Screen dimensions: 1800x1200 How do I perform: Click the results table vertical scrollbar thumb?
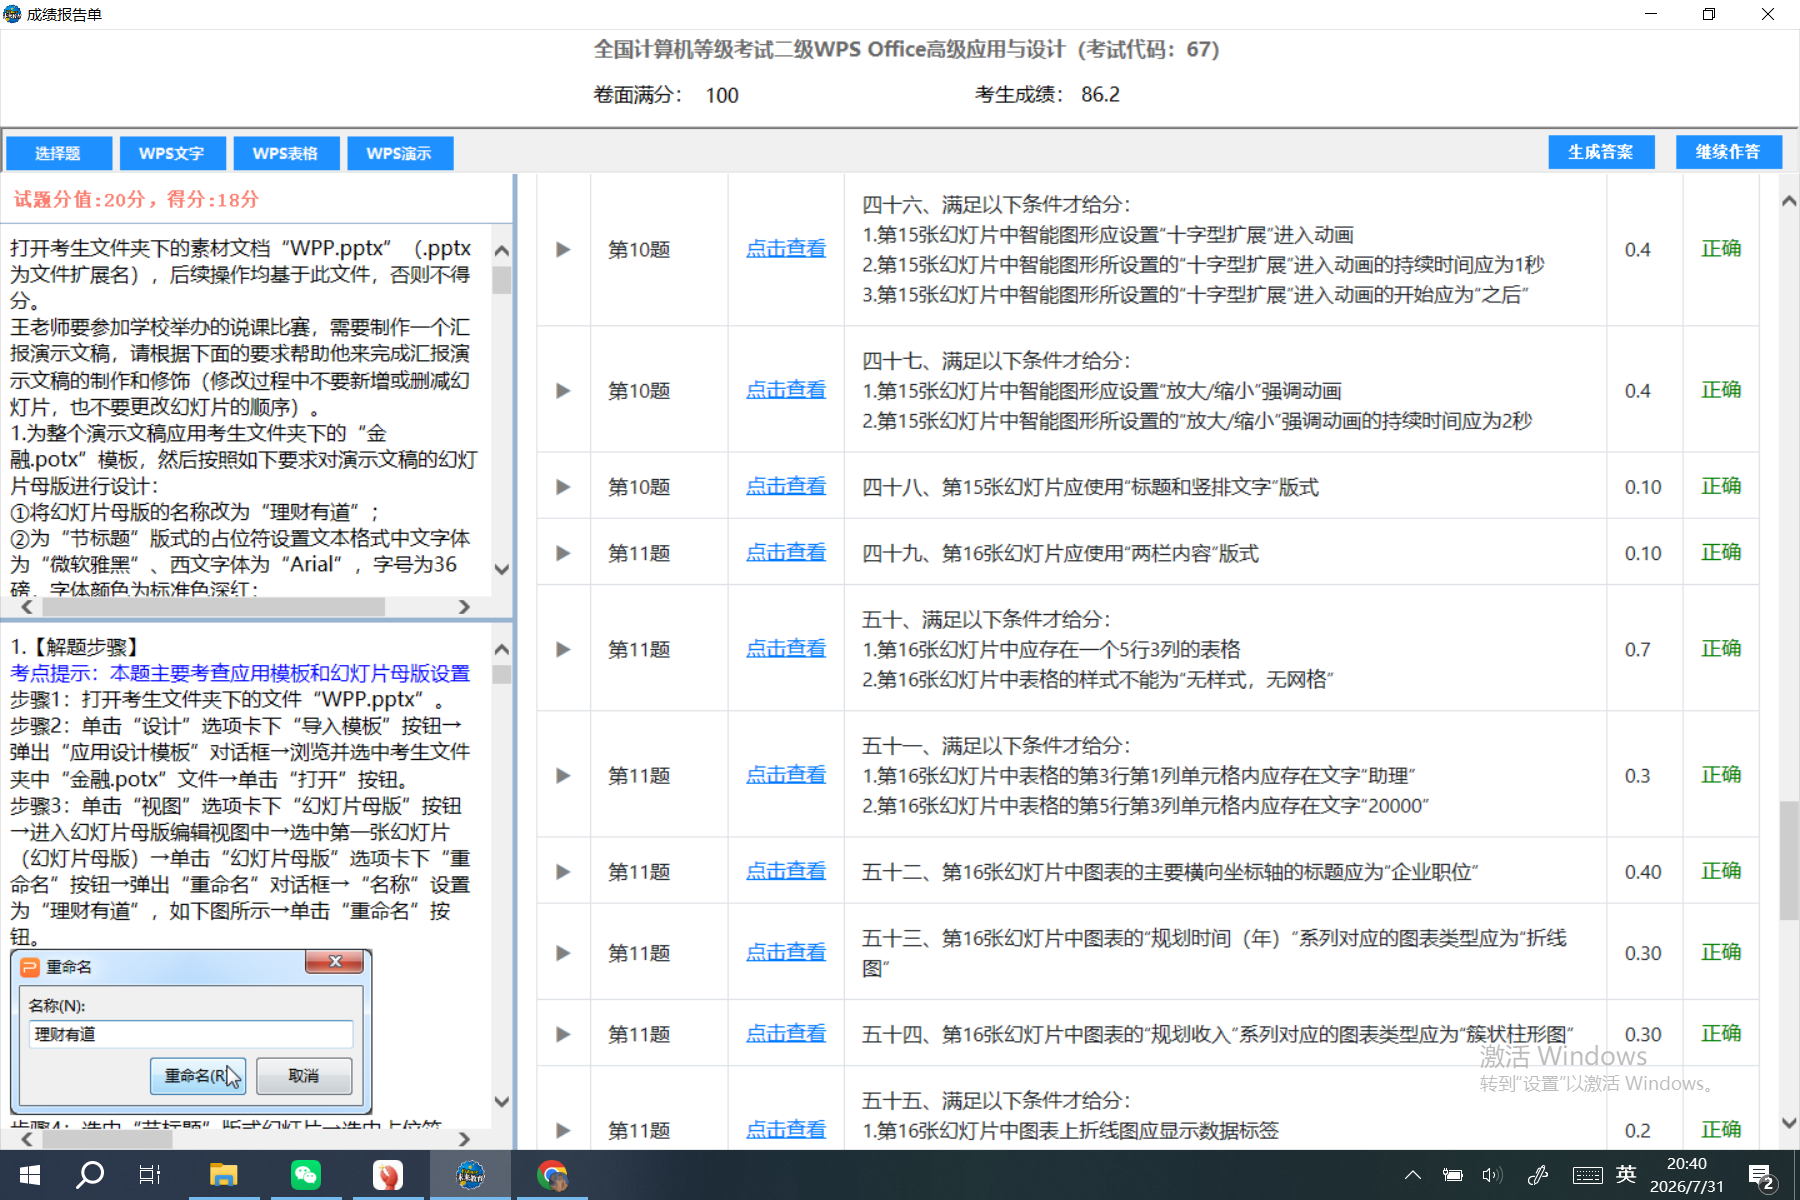coord(1789,860)
